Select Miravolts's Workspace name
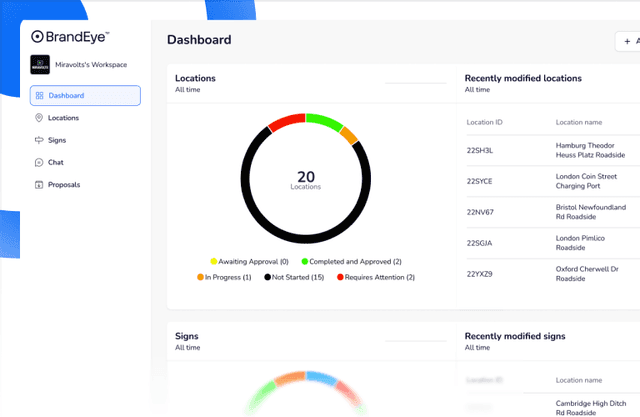Image resolution: width=640 pixels, height=417 pixels. click(x=91, y=64)
